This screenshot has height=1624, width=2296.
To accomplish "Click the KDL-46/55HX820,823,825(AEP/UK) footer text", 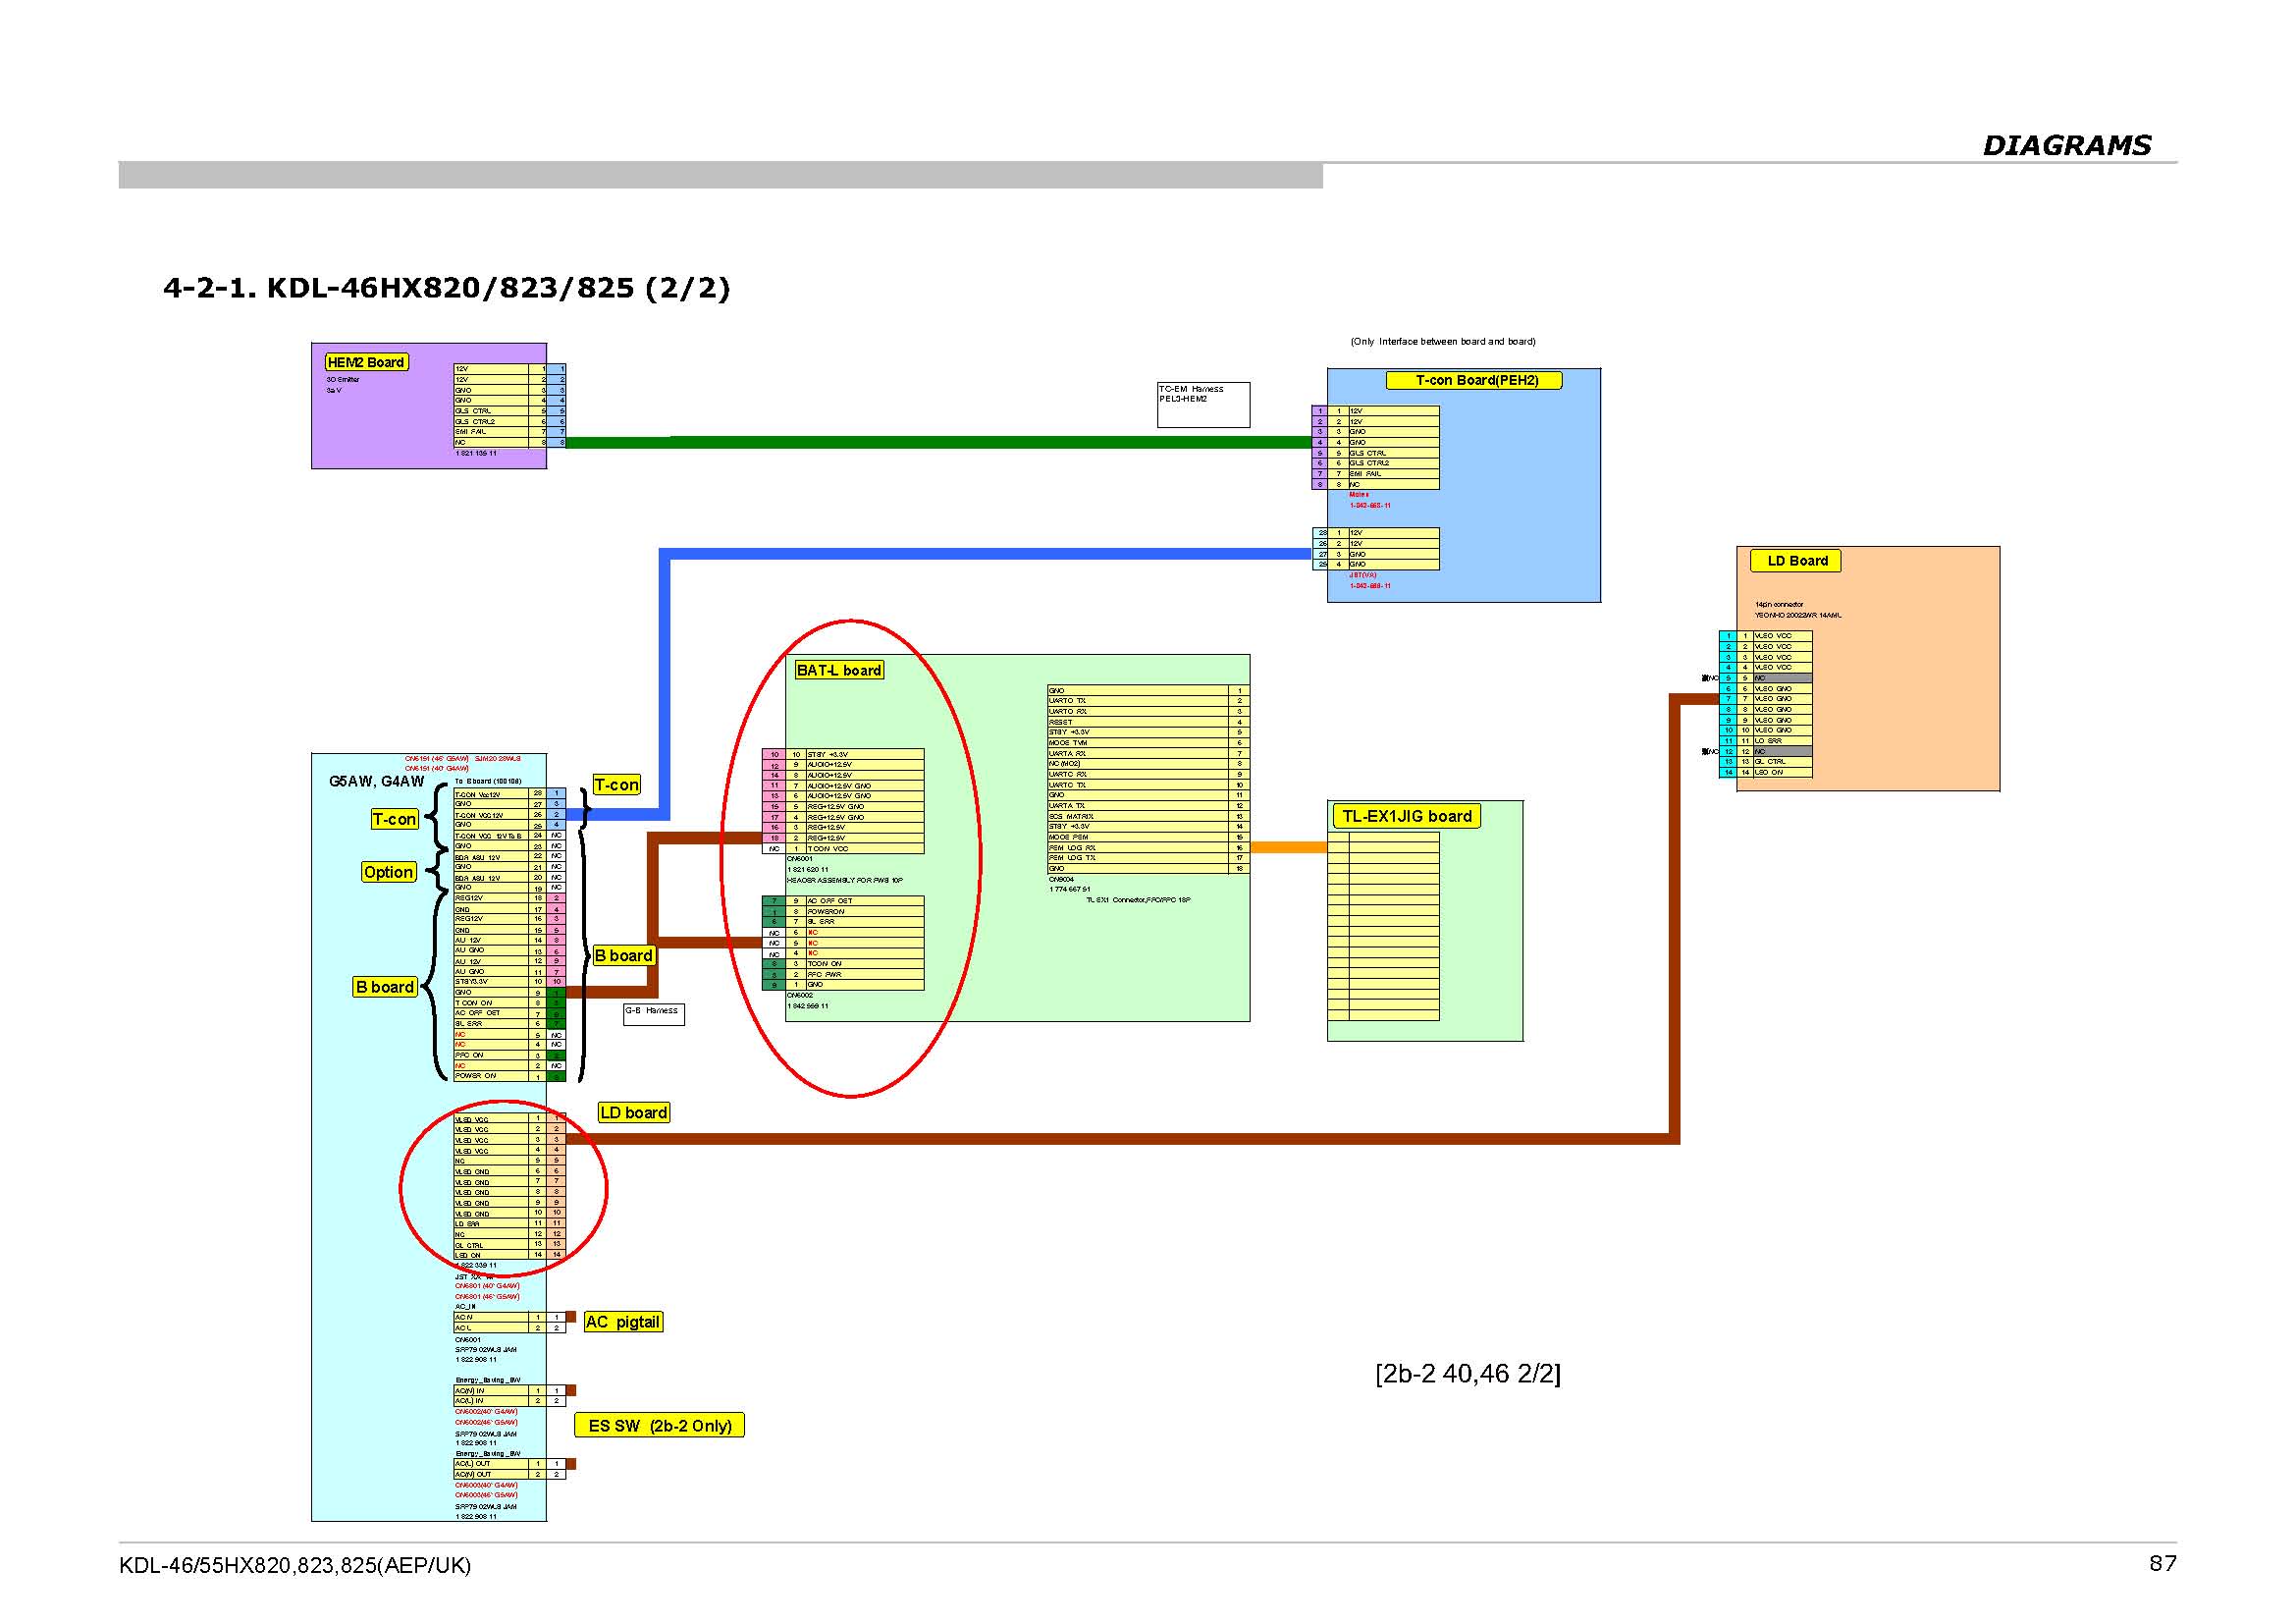I will 294,1566.
